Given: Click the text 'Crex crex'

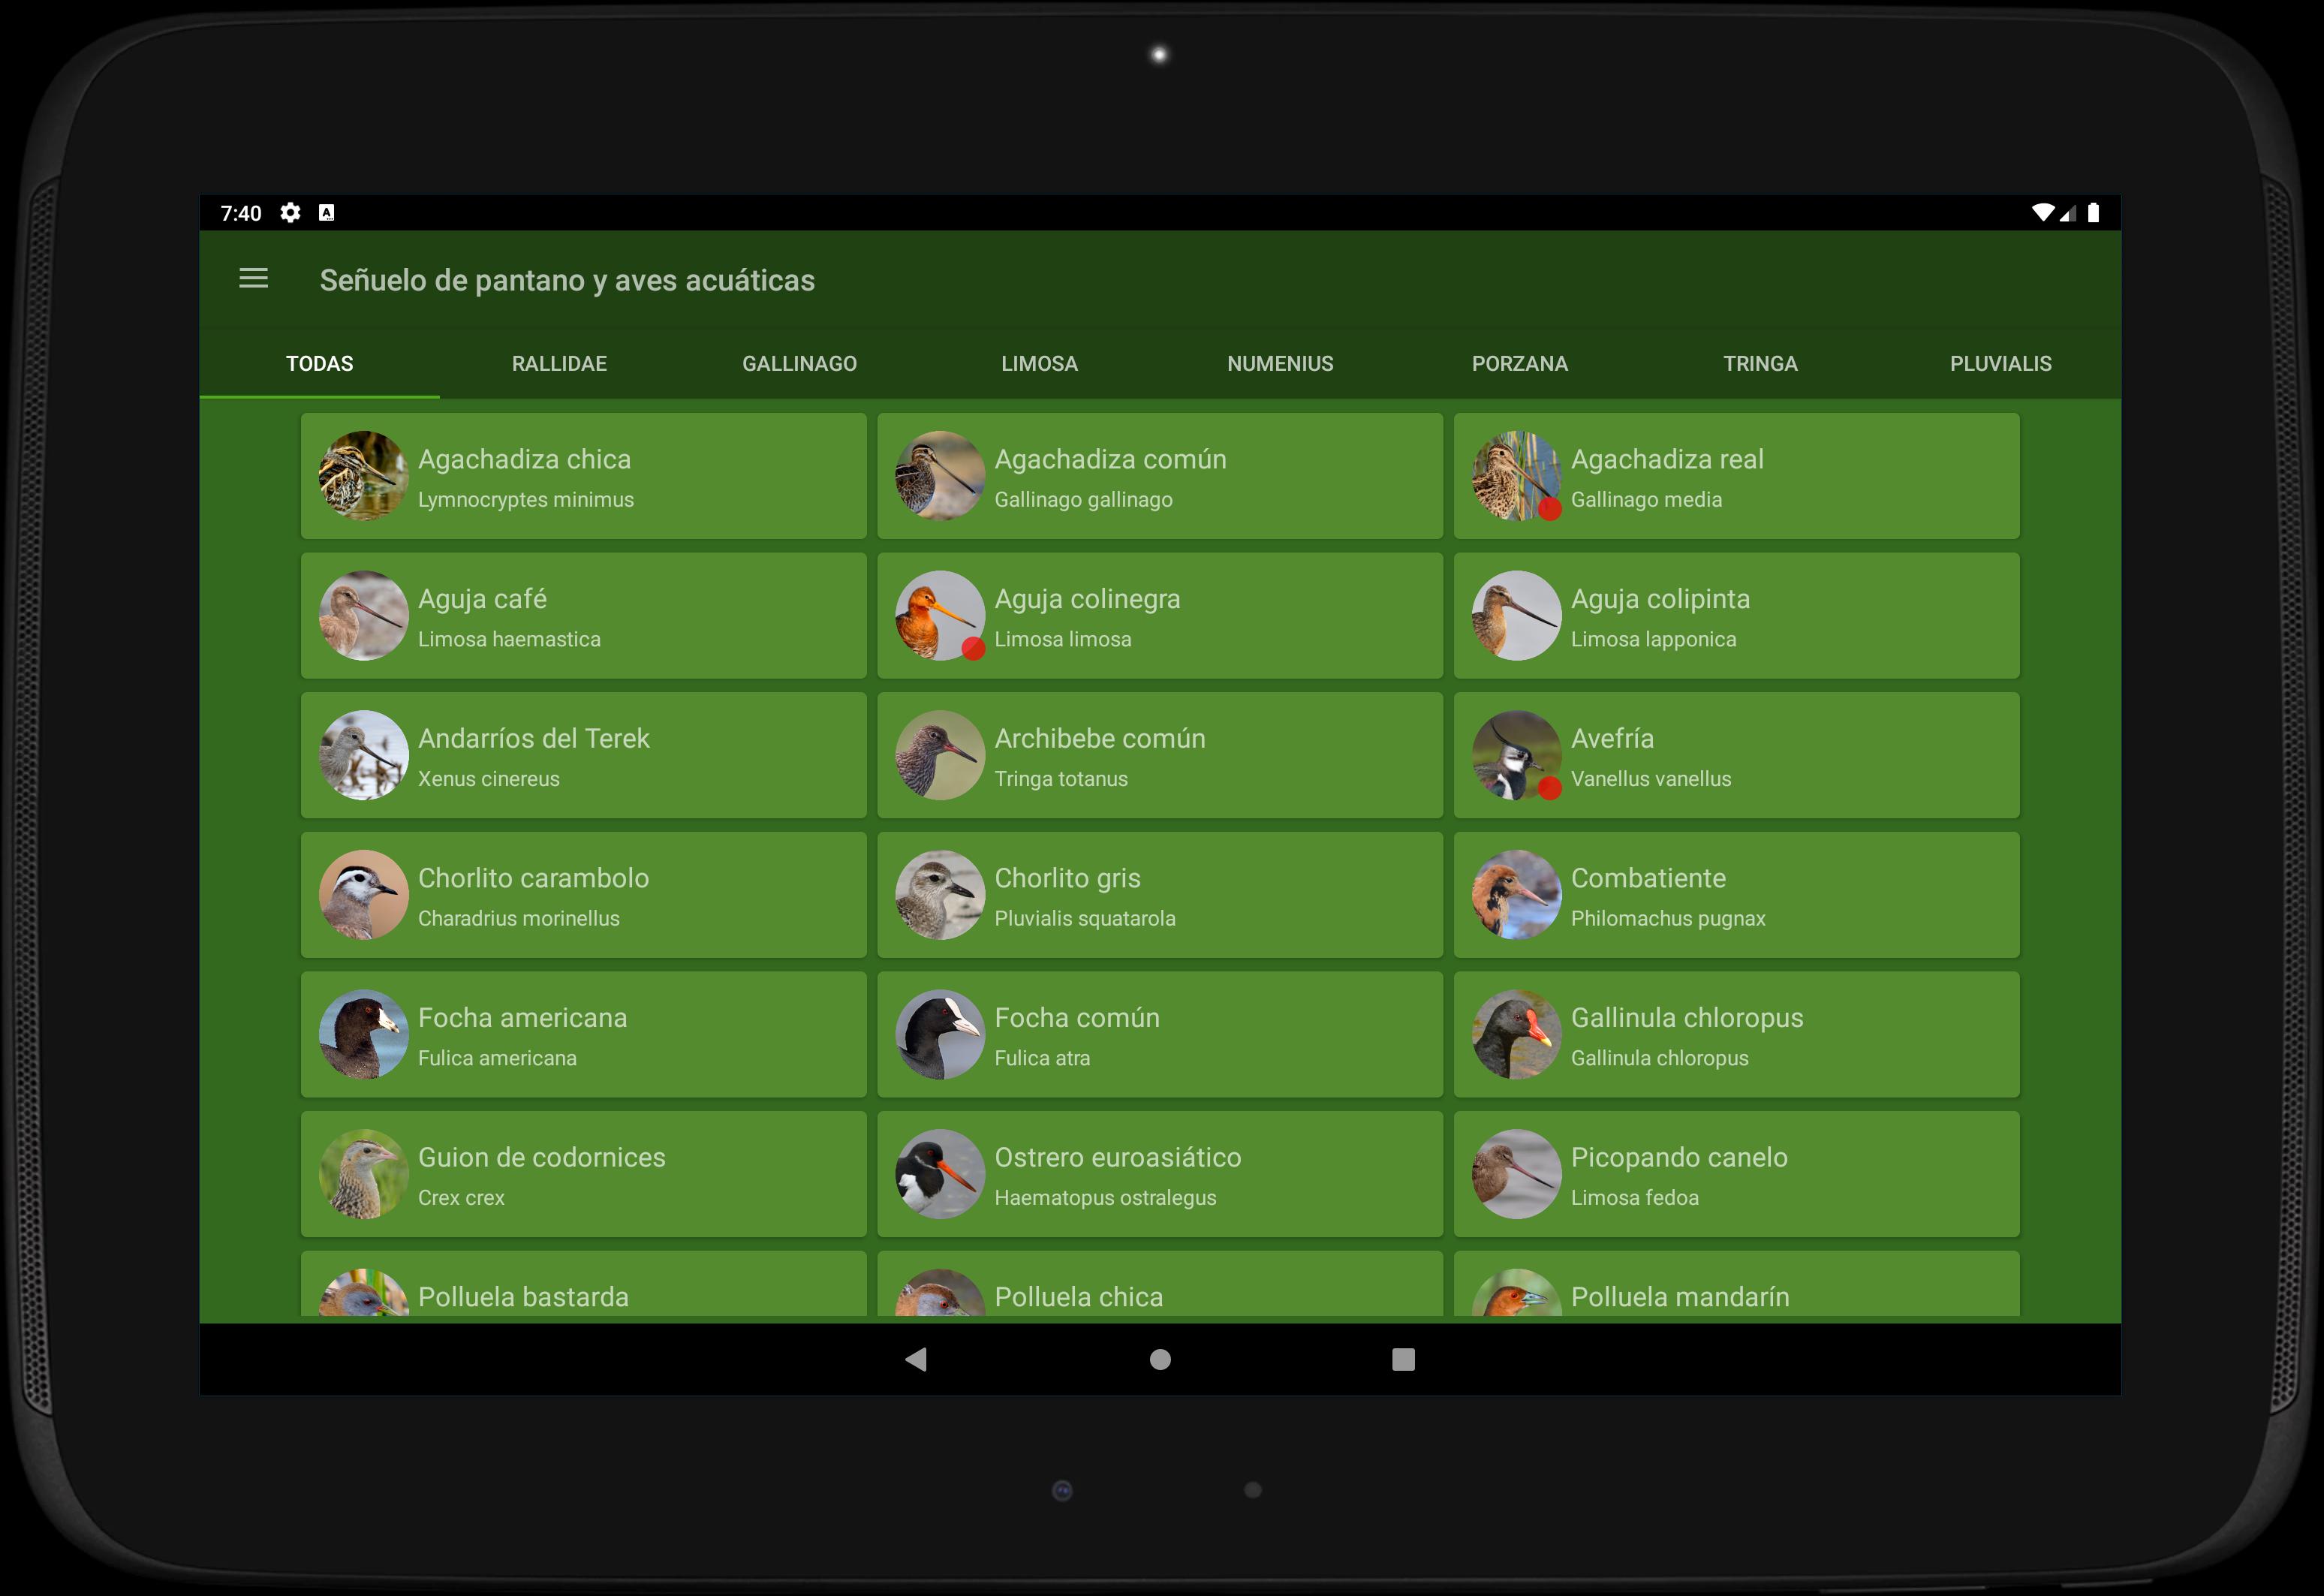Looking at the screenshot, I should (x=461, y=1198).
